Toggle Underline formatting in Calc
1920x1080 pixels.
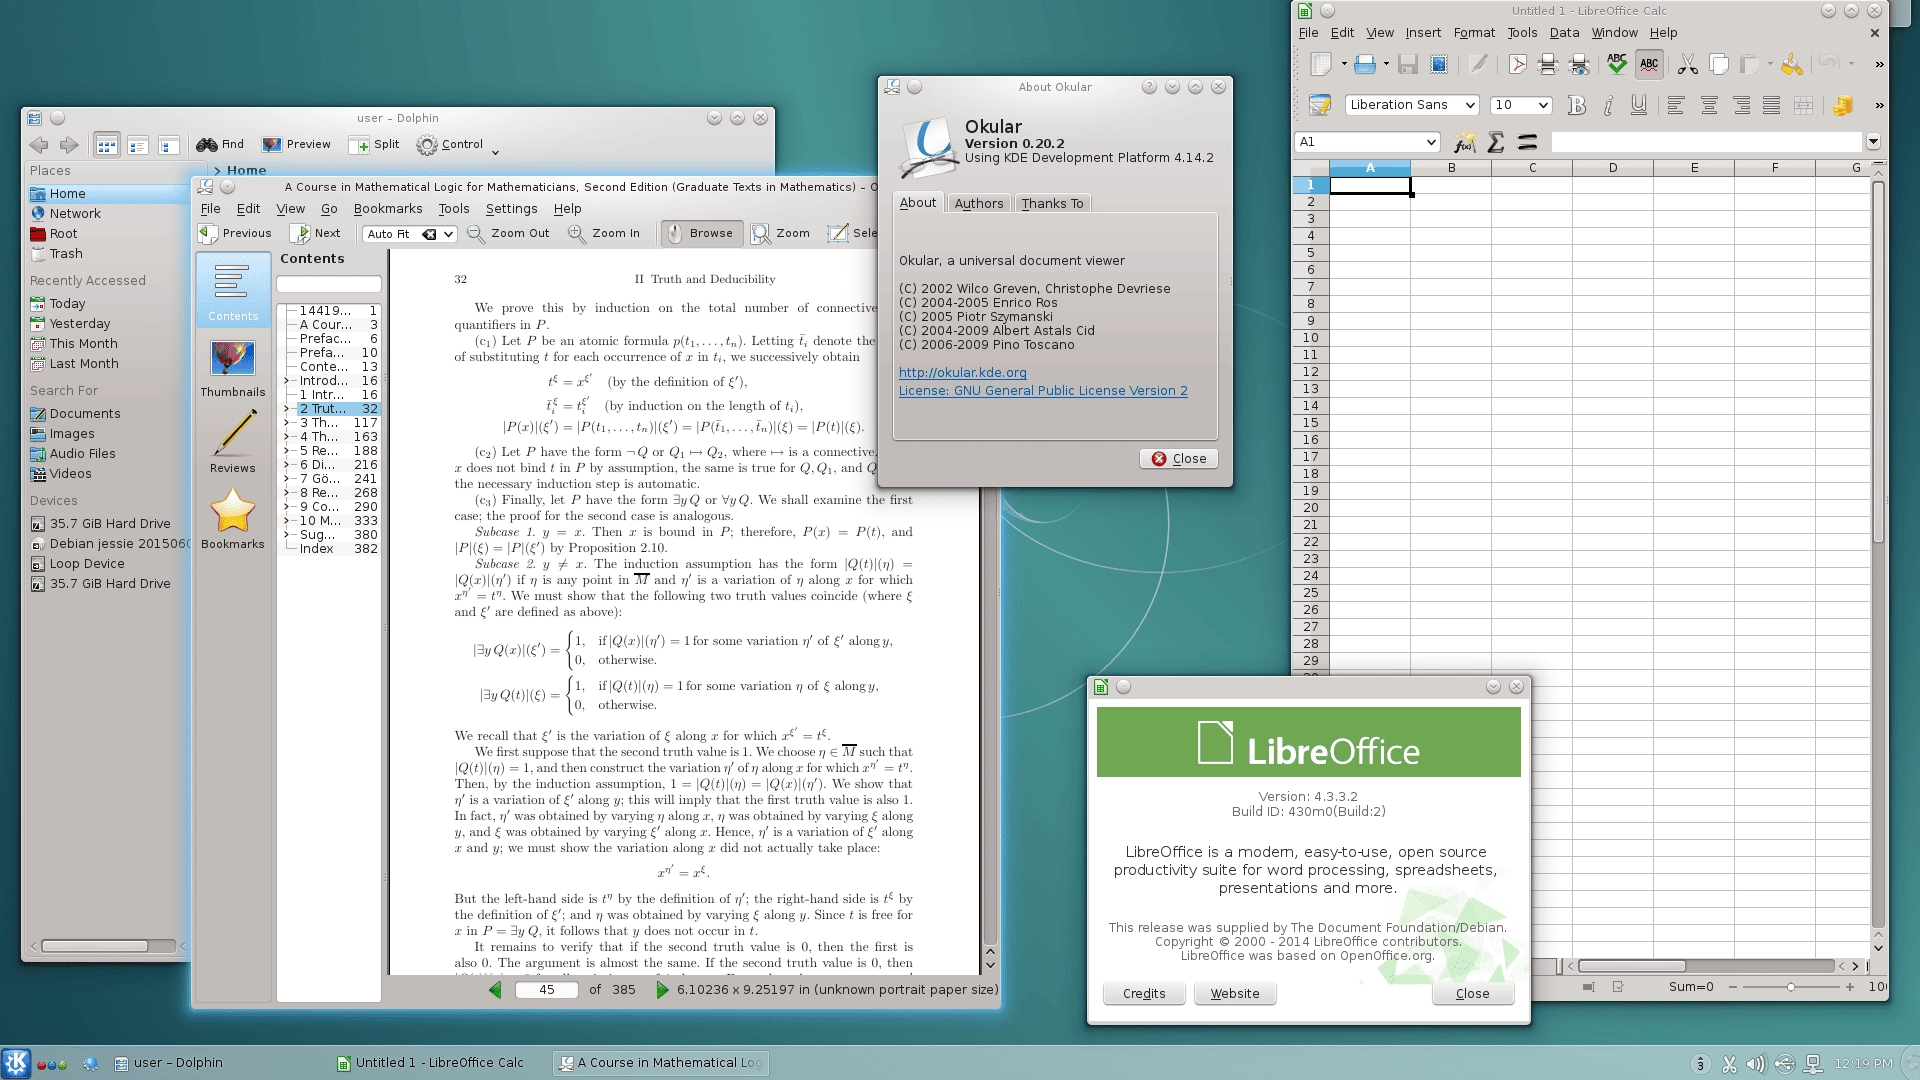click(x=1639, y=105)
